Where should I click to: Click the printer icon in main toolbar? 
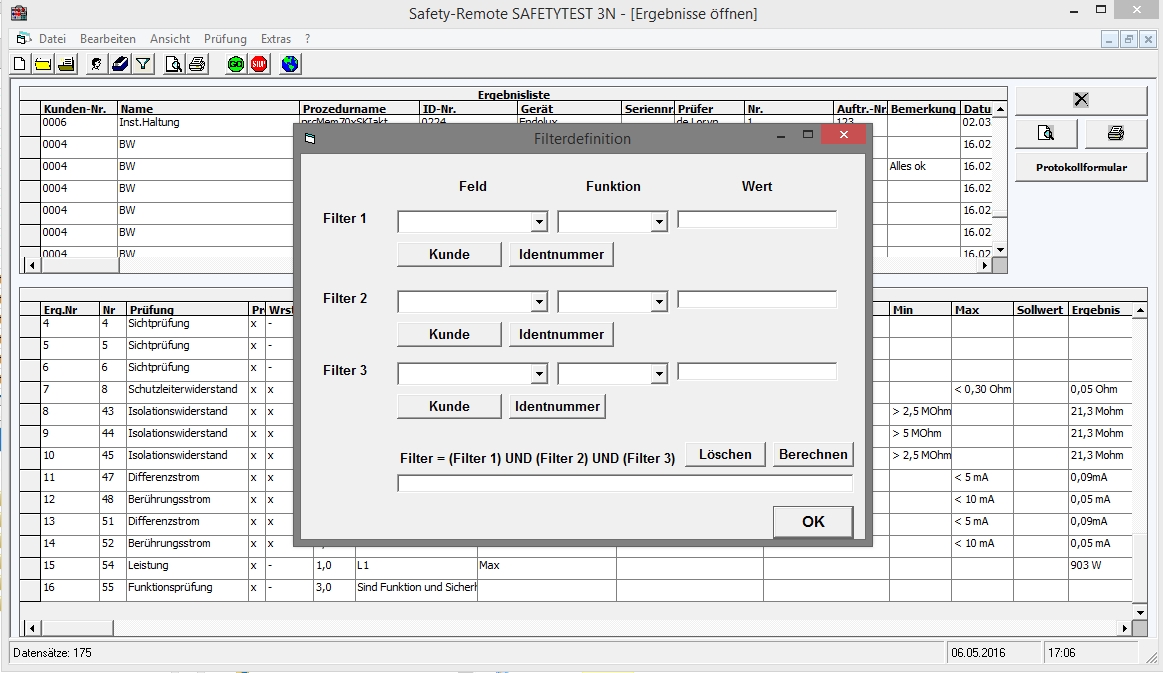coord(197,65)
